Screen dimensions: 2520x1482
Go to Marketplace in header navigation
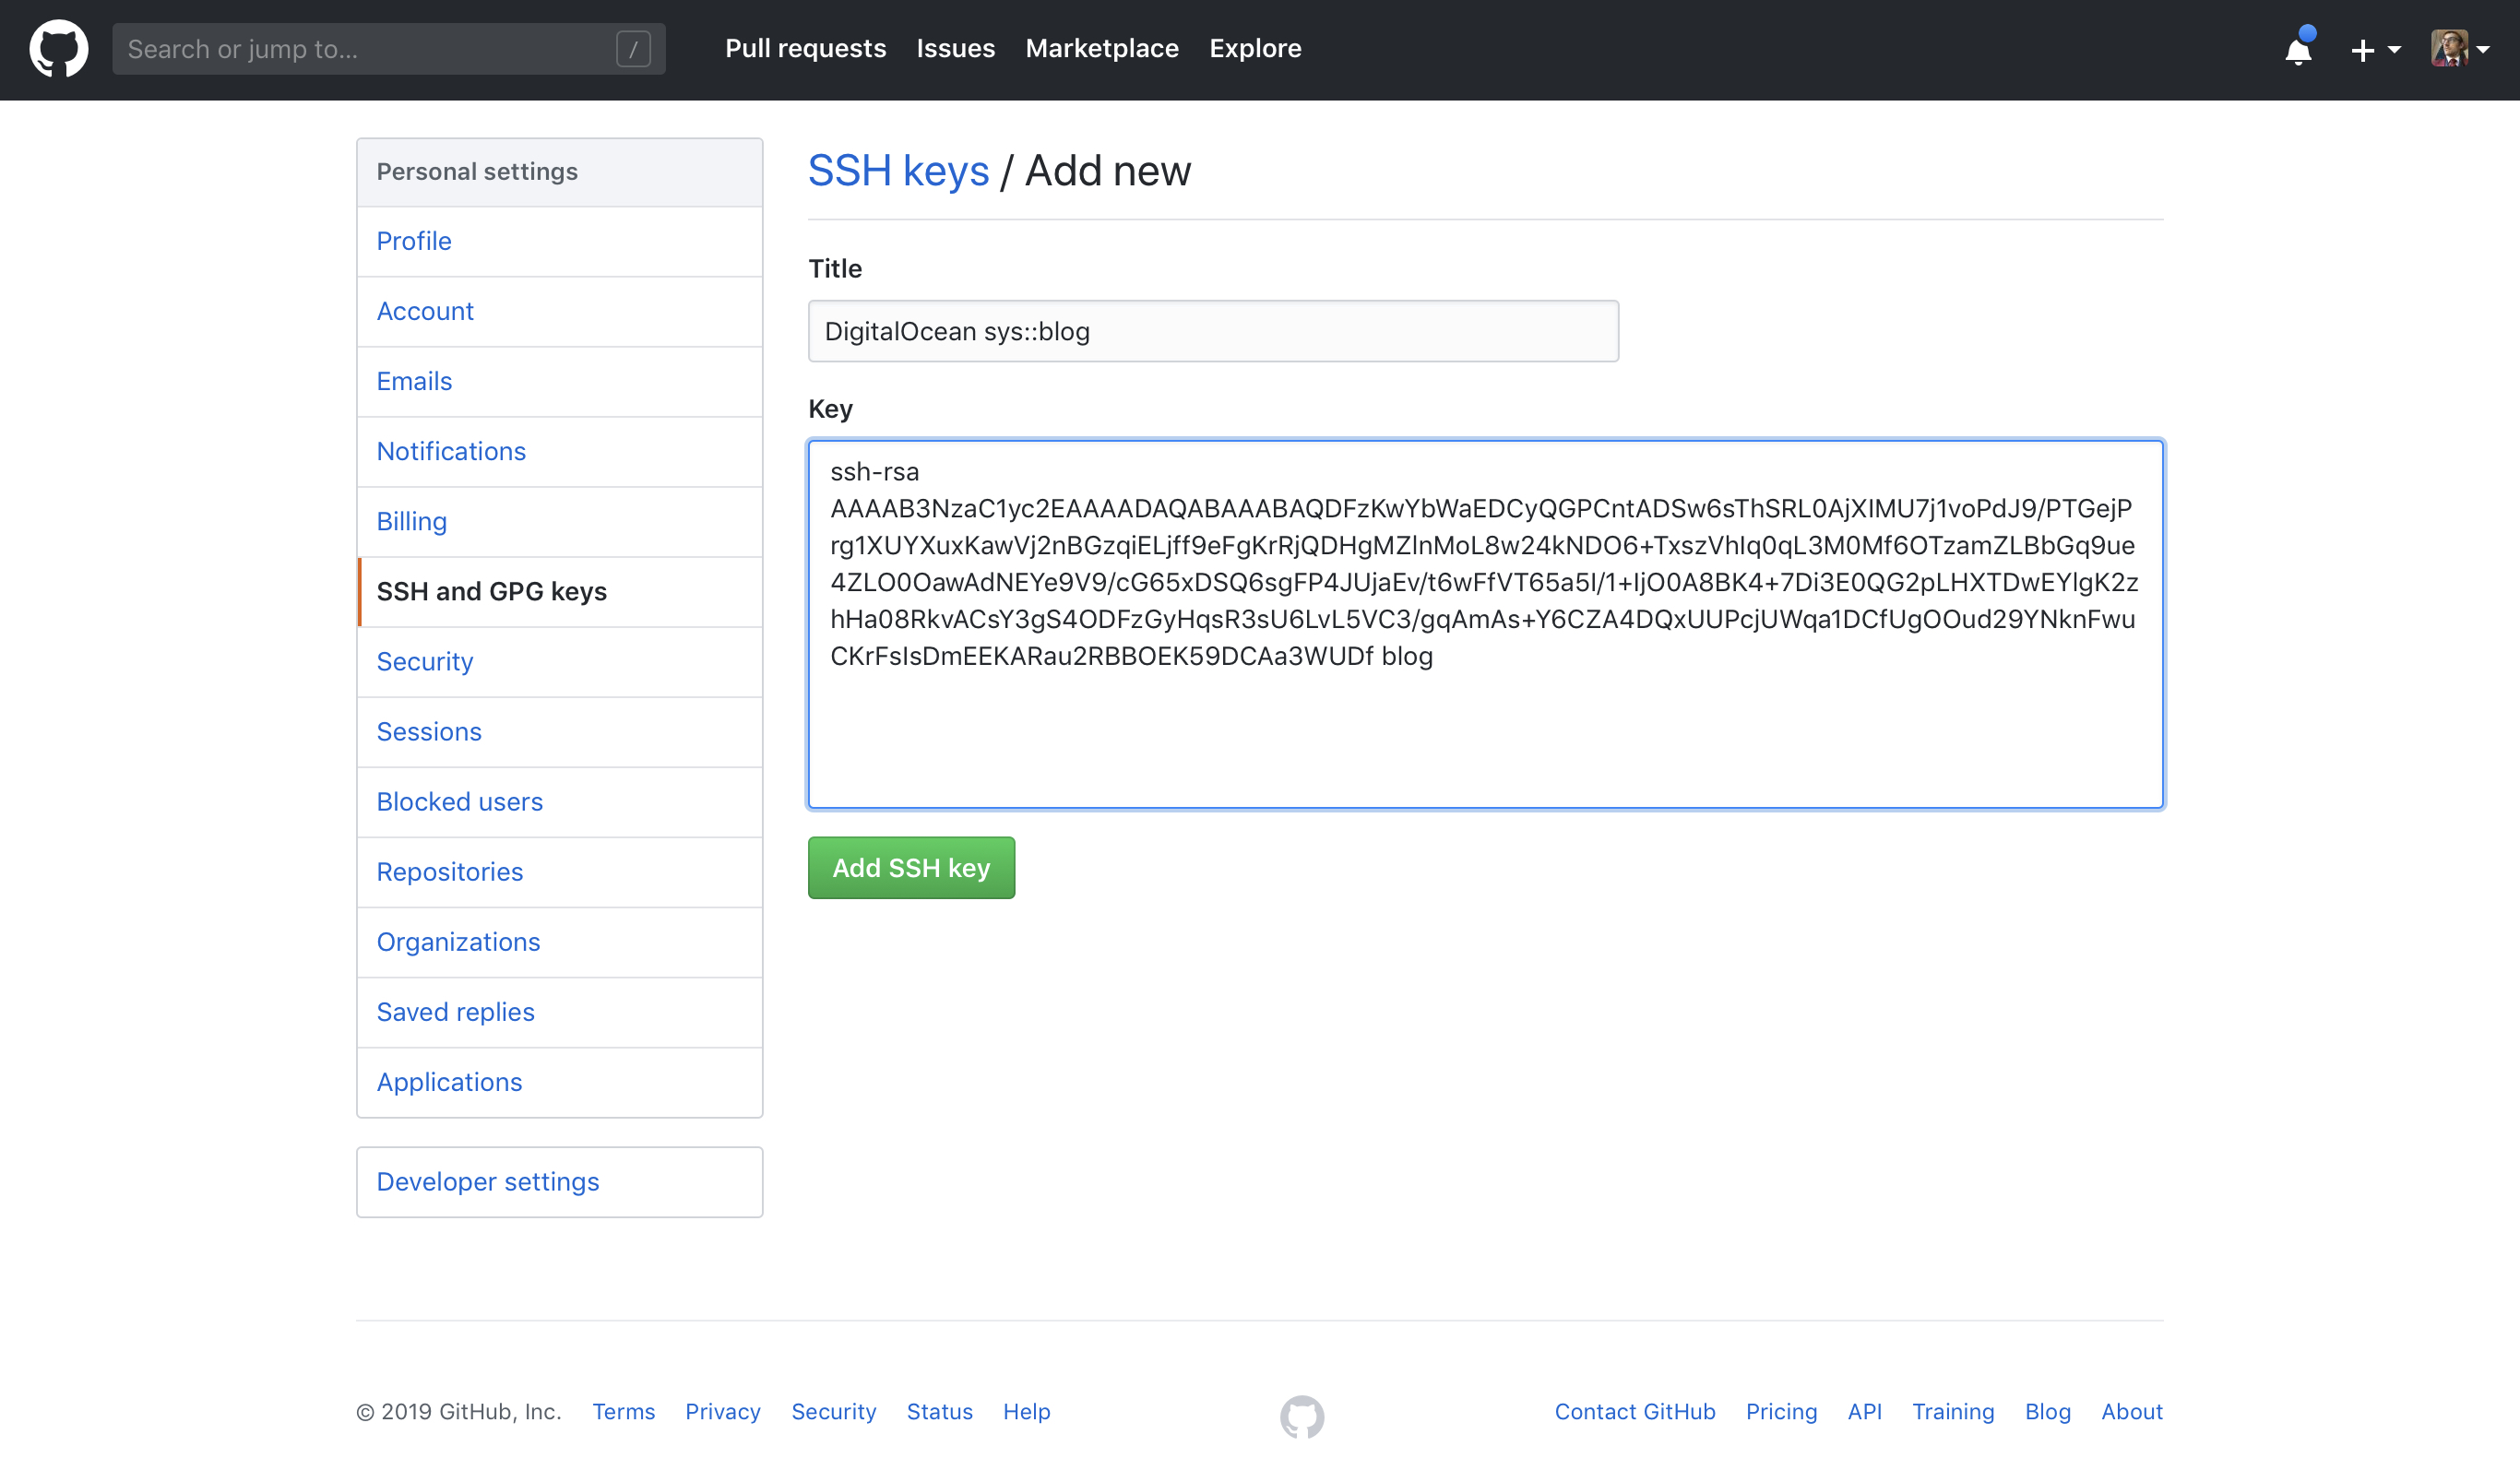pyautogui.click(x=1101, y=48)
